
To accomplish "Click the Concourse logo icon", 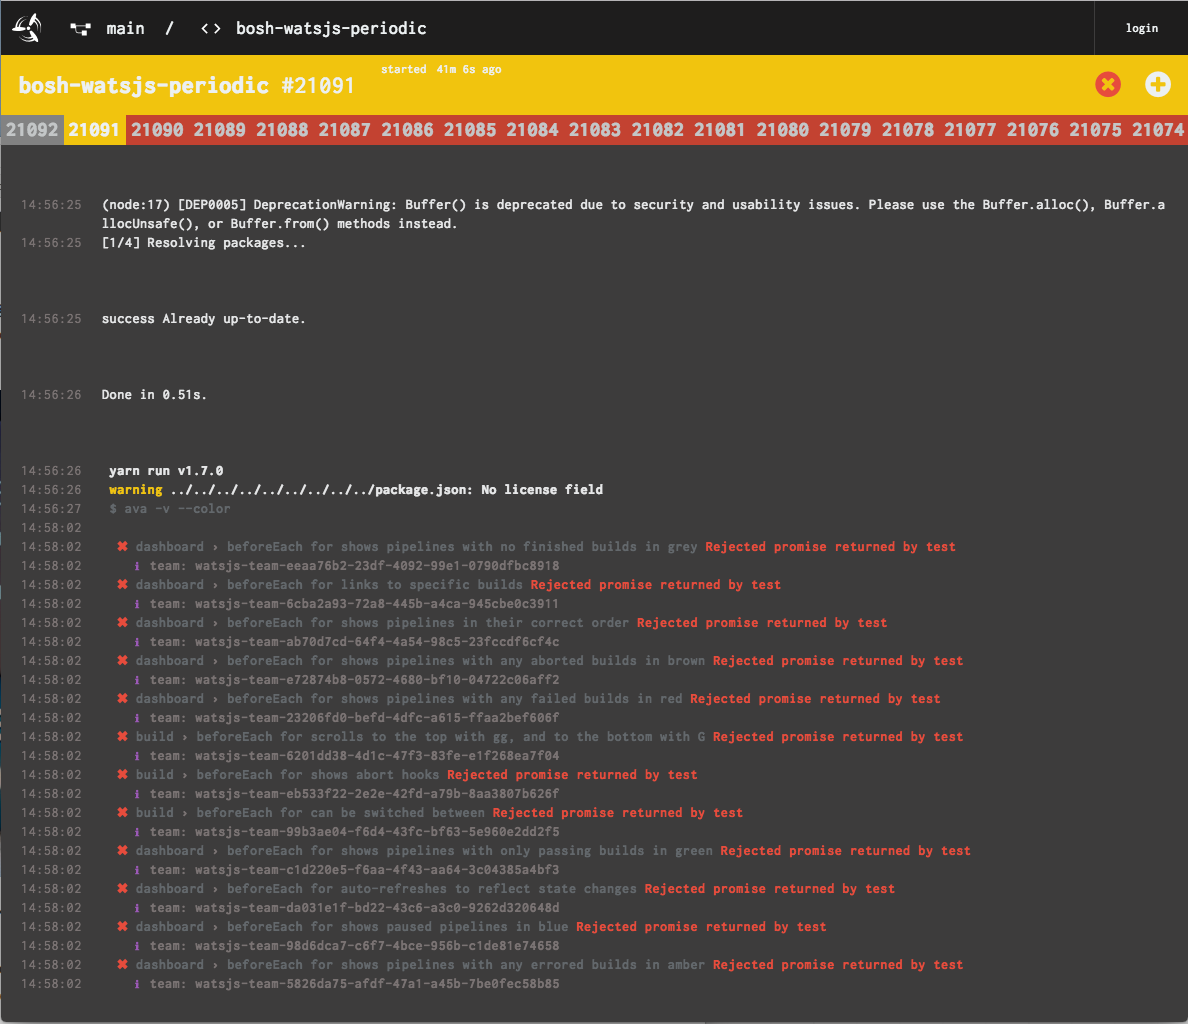I will tap(27, 28).
